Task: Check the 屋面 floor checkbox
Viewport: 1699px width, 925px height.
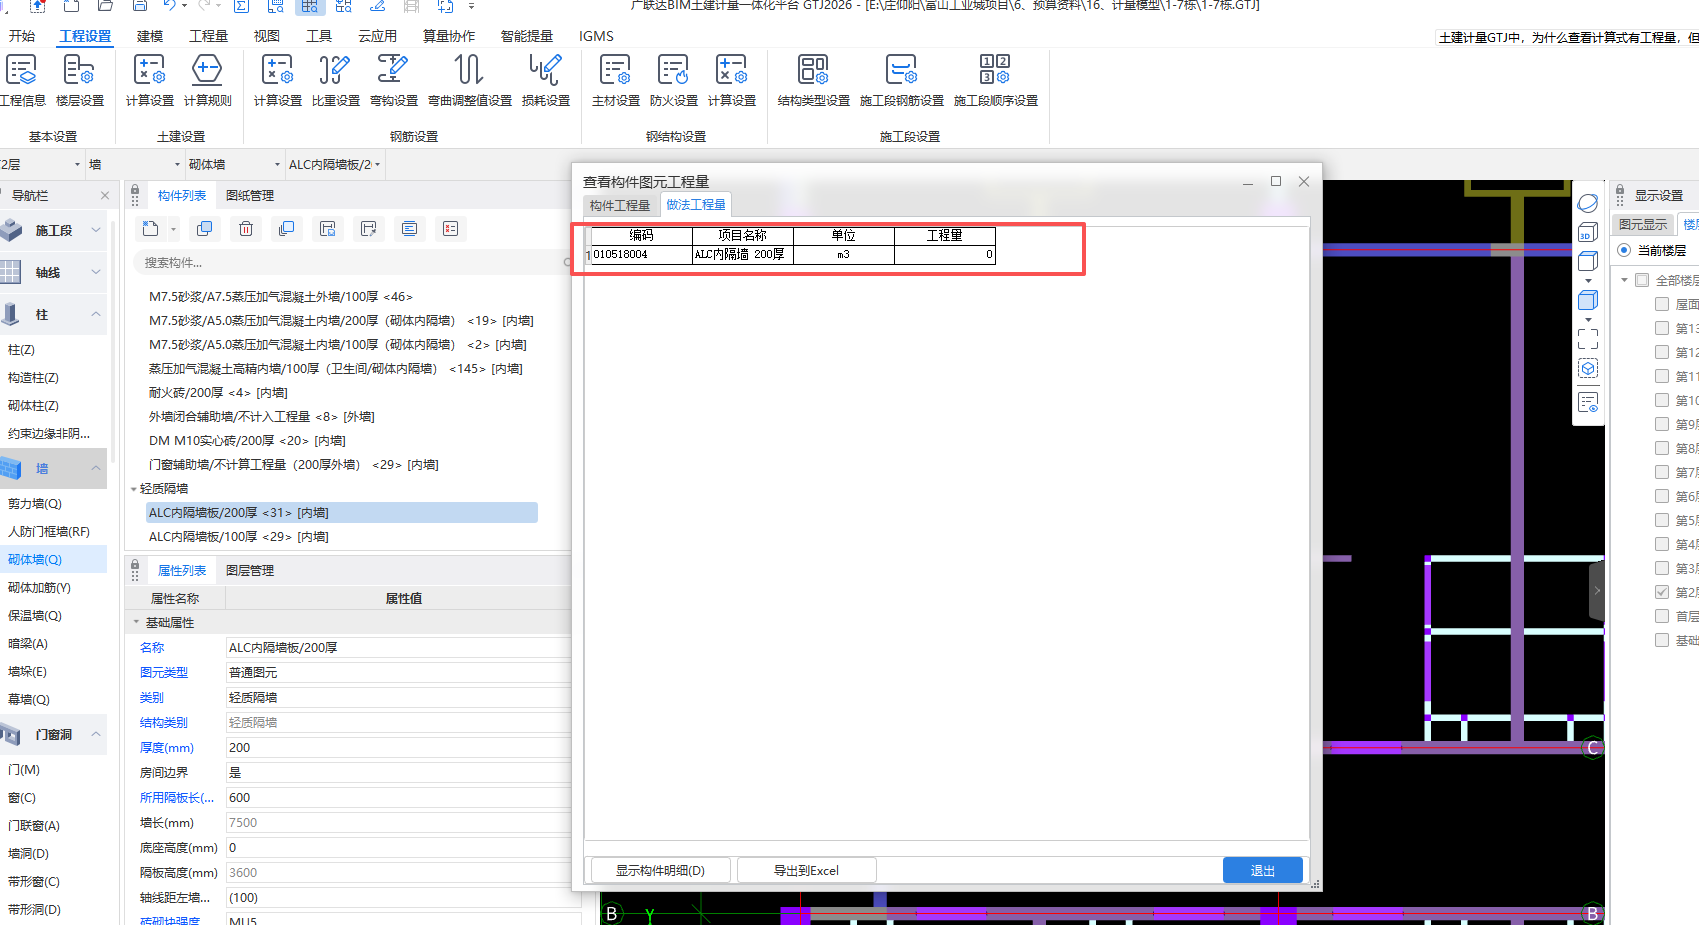Action: click(1662, 304)
